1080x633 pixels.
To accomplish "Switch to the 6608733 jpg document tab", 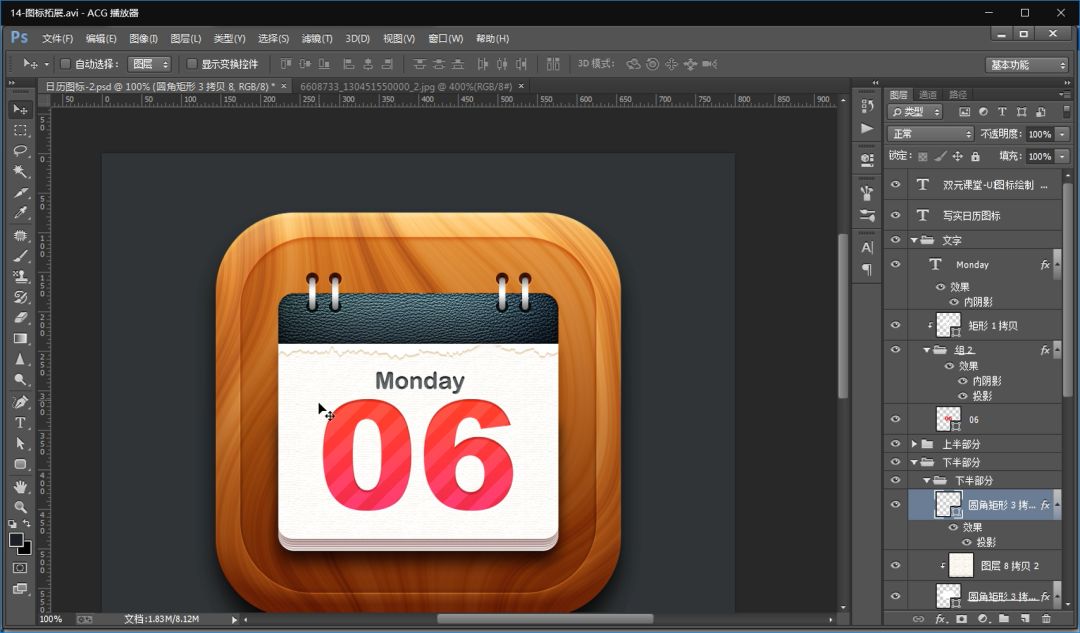I will 406,87.
